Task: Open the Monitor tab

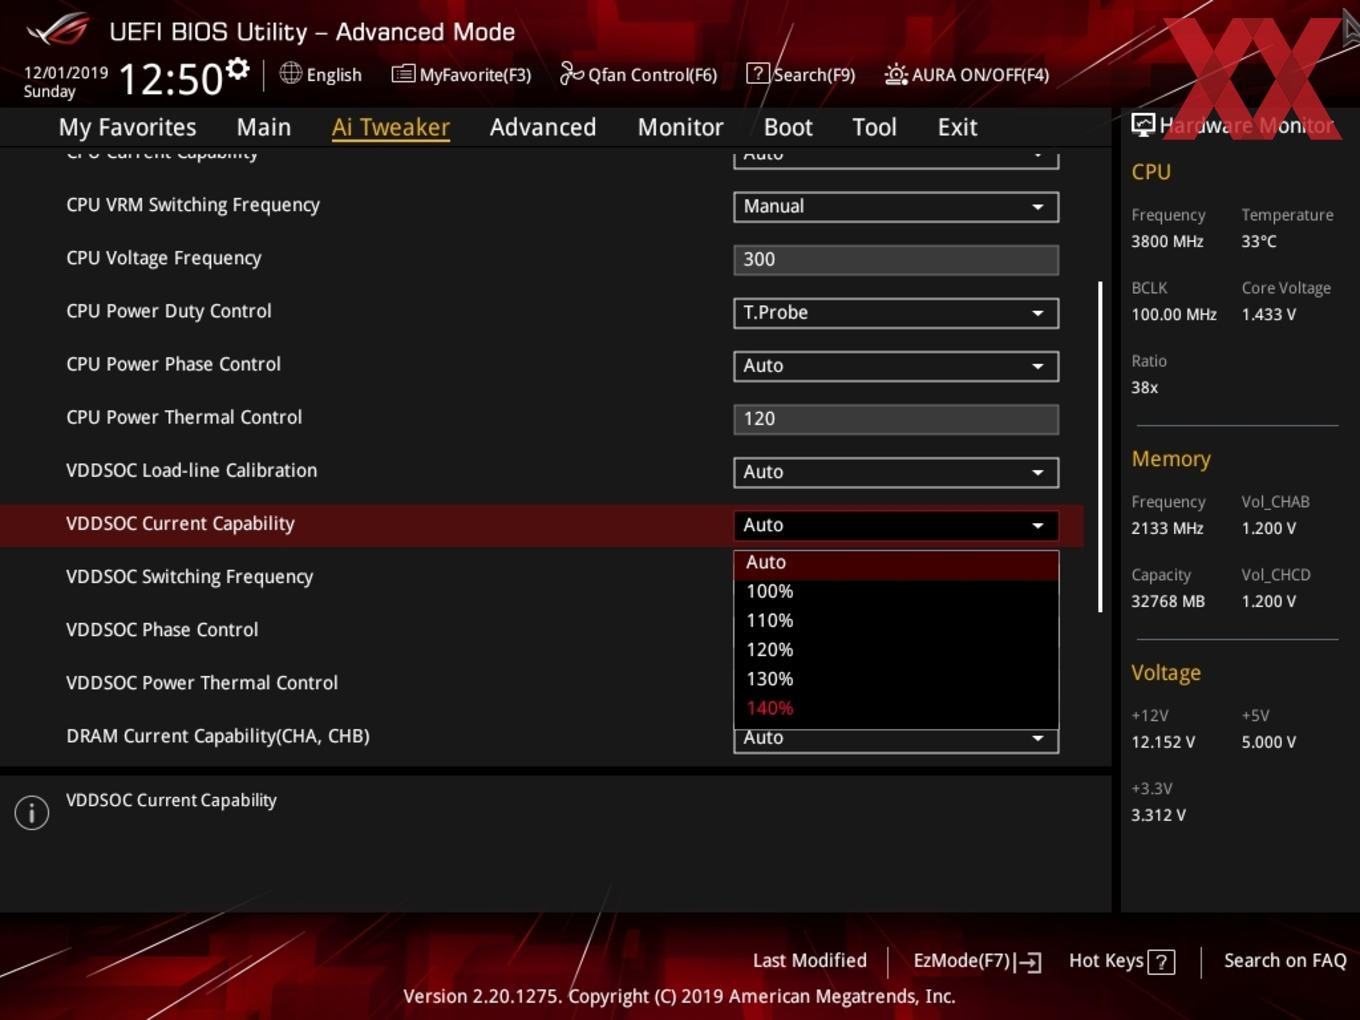Action: 680,127
